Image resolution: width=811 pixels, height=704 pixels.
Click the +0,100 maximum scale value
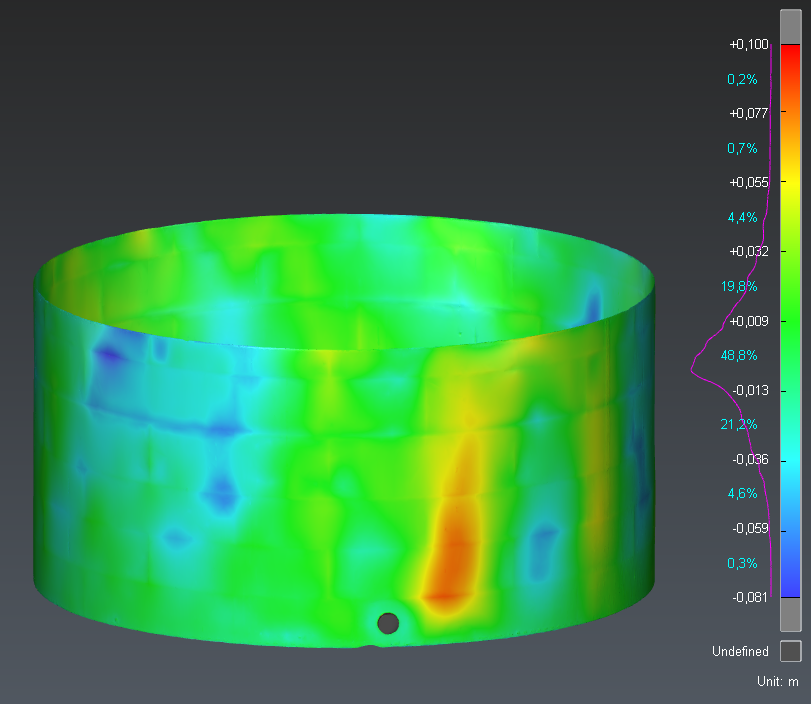748,45
